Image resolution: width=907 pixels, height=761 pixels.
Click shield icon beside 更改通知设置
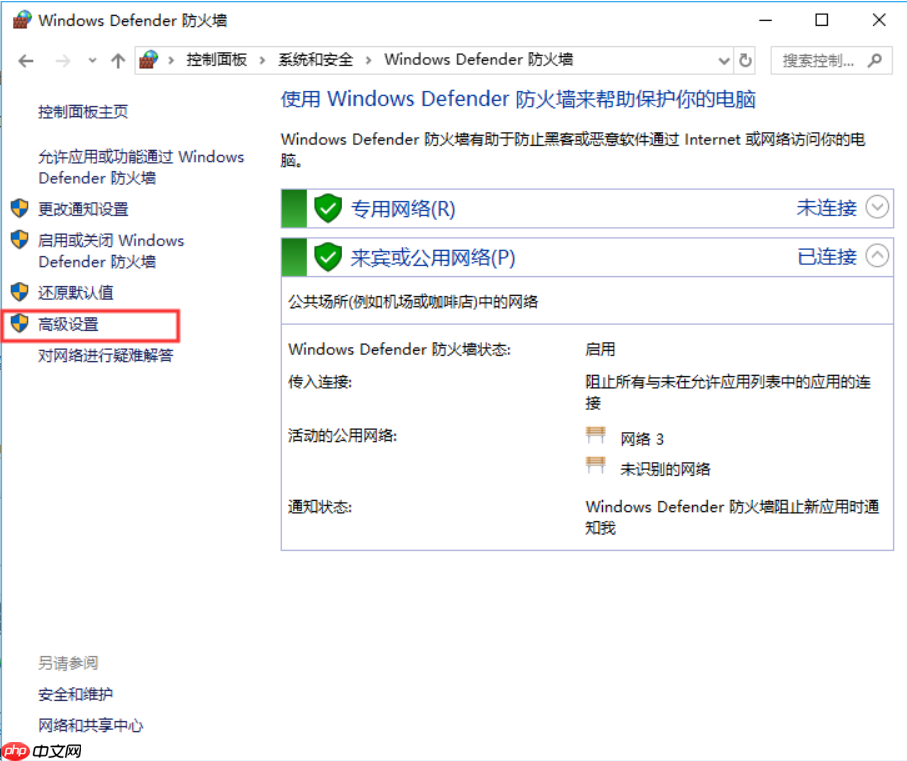20,208
